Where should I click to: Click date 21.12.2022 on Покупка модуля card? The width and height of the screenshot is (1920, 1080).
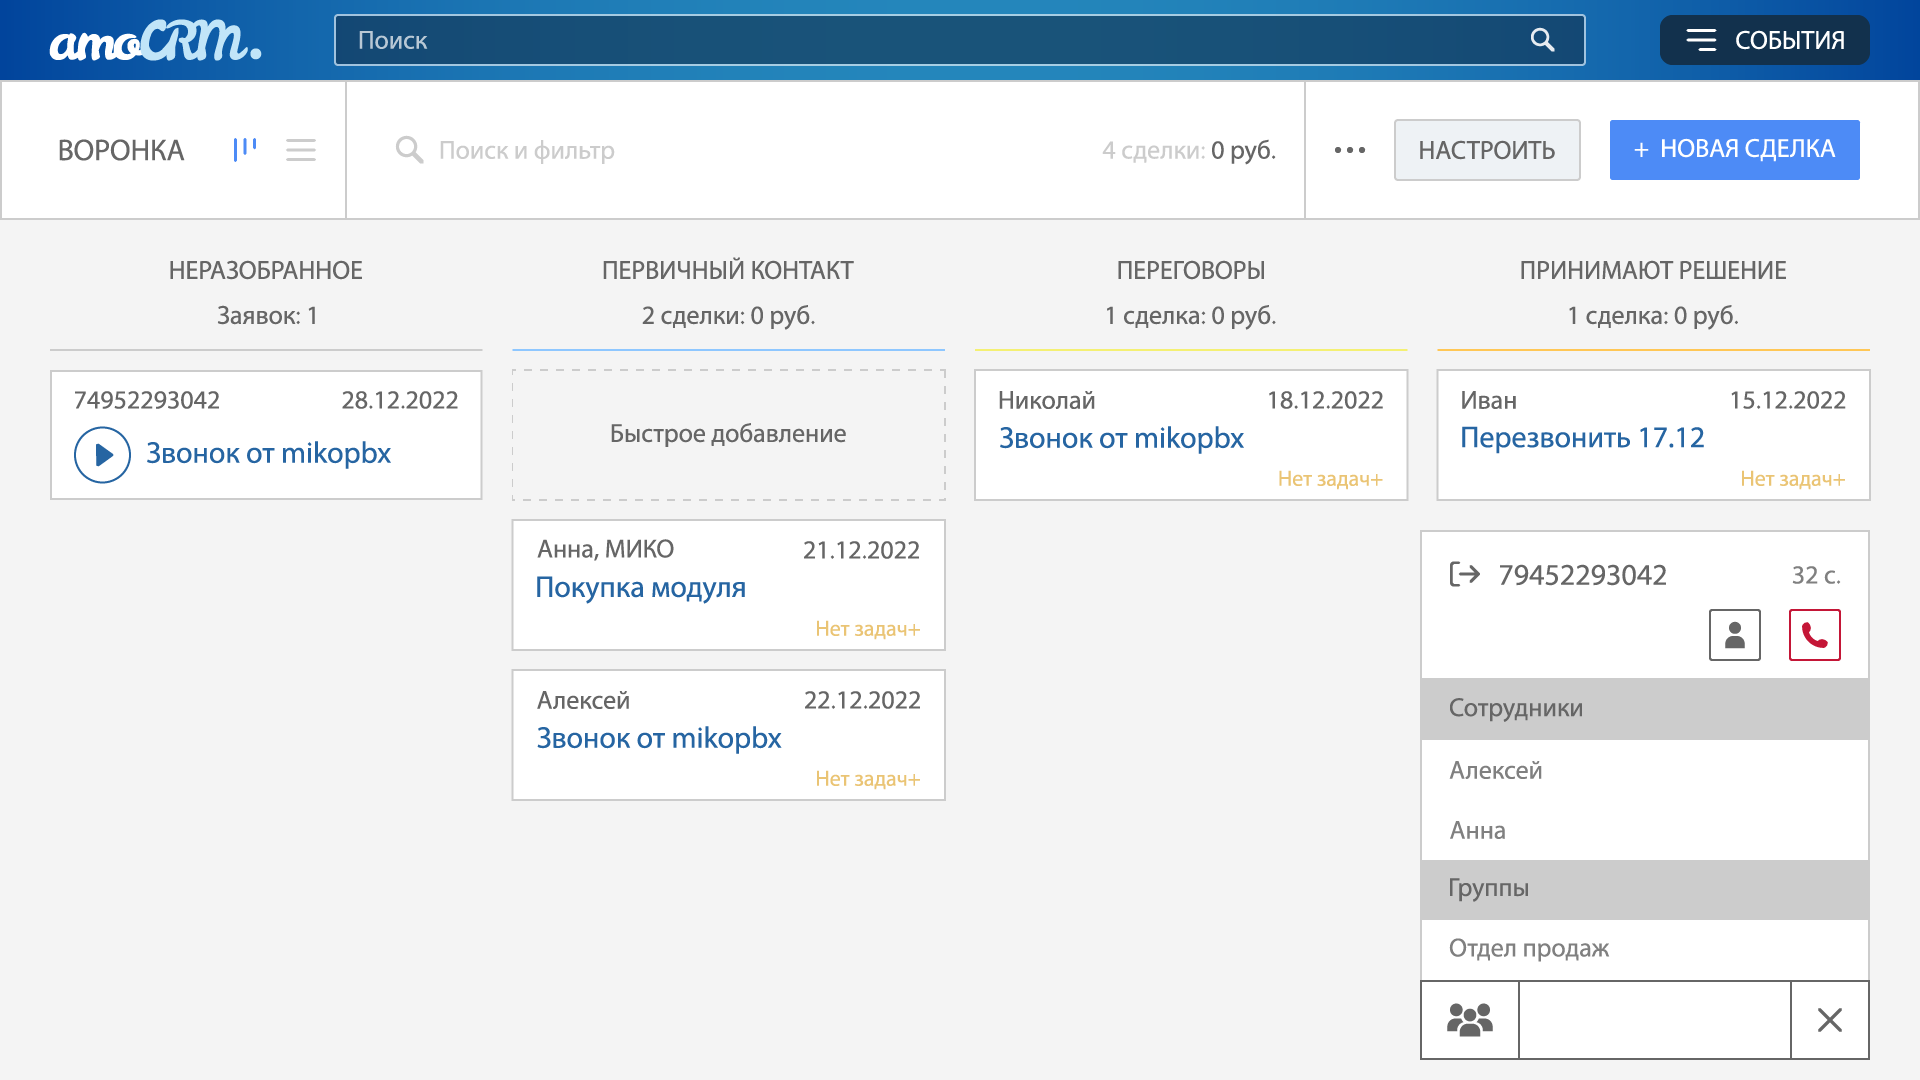point(861,550)
